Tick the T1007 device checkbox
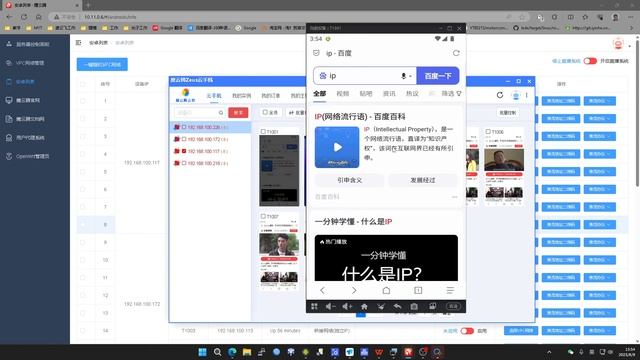This screenshot has height=360, width=640. click(263, 216)
